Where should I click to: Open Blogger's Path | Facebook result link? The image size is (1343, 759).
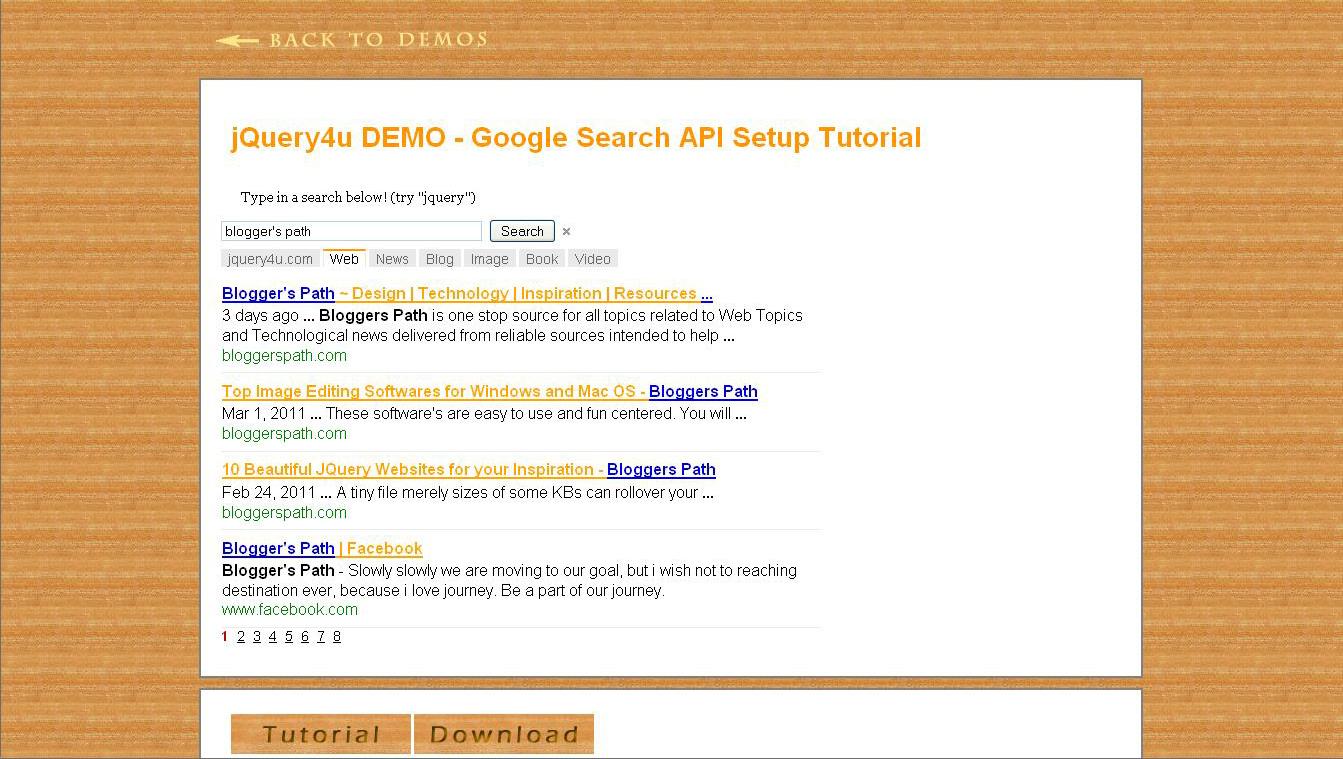322,549
